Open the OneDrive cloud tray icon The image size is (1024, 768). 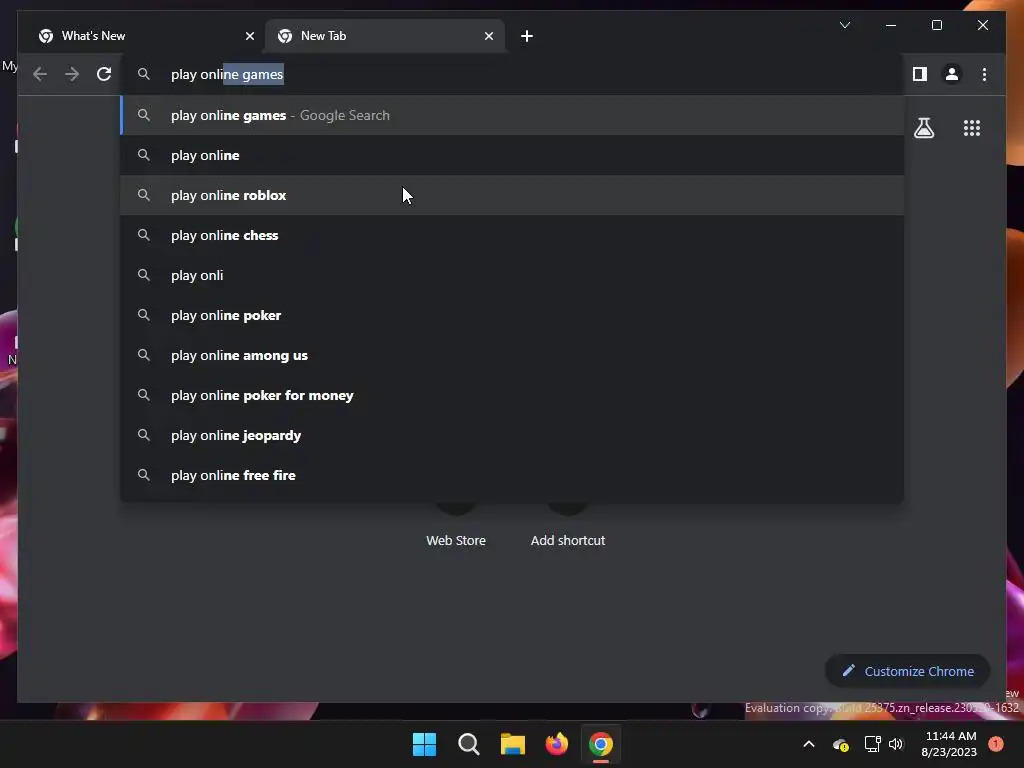[840, 744]
